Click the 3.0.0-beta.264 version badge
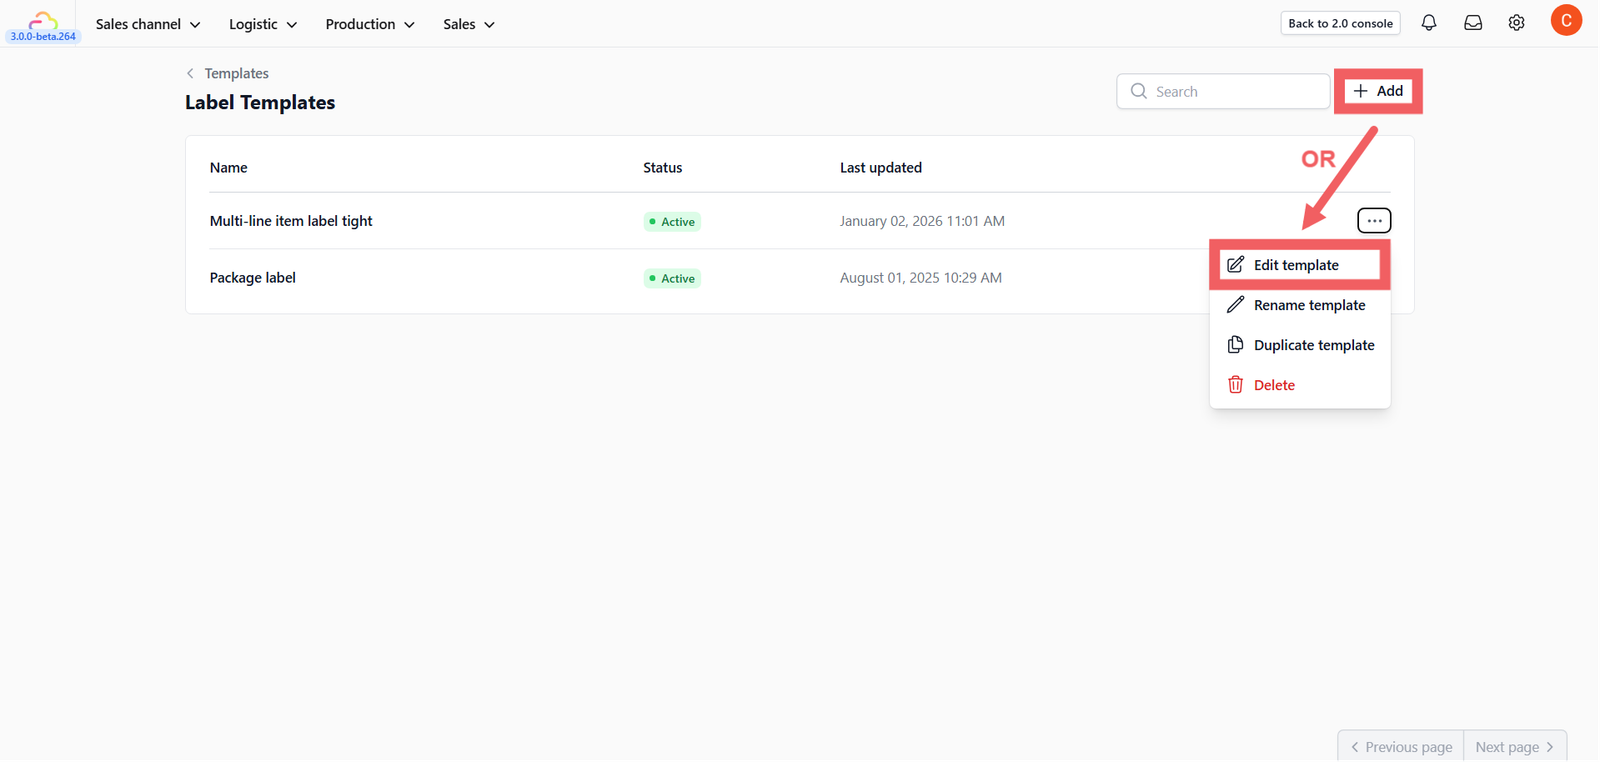Screen dimensions: 1600x762 (x=43, y=37)
